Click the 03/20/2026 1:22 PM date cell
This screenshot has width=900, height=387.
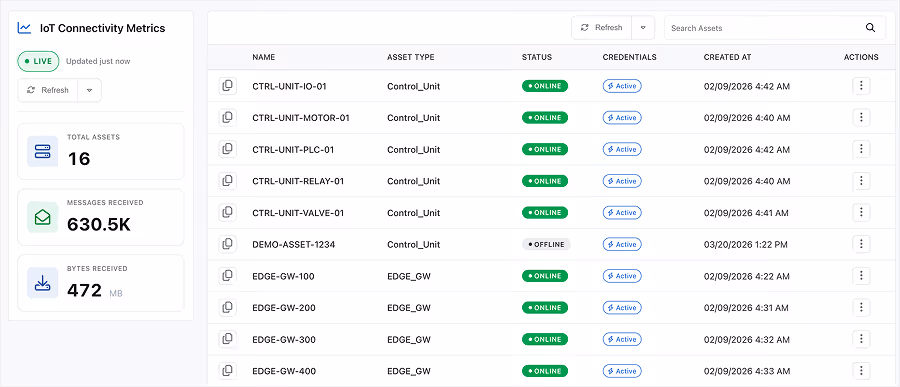click(x=746, y=245)
